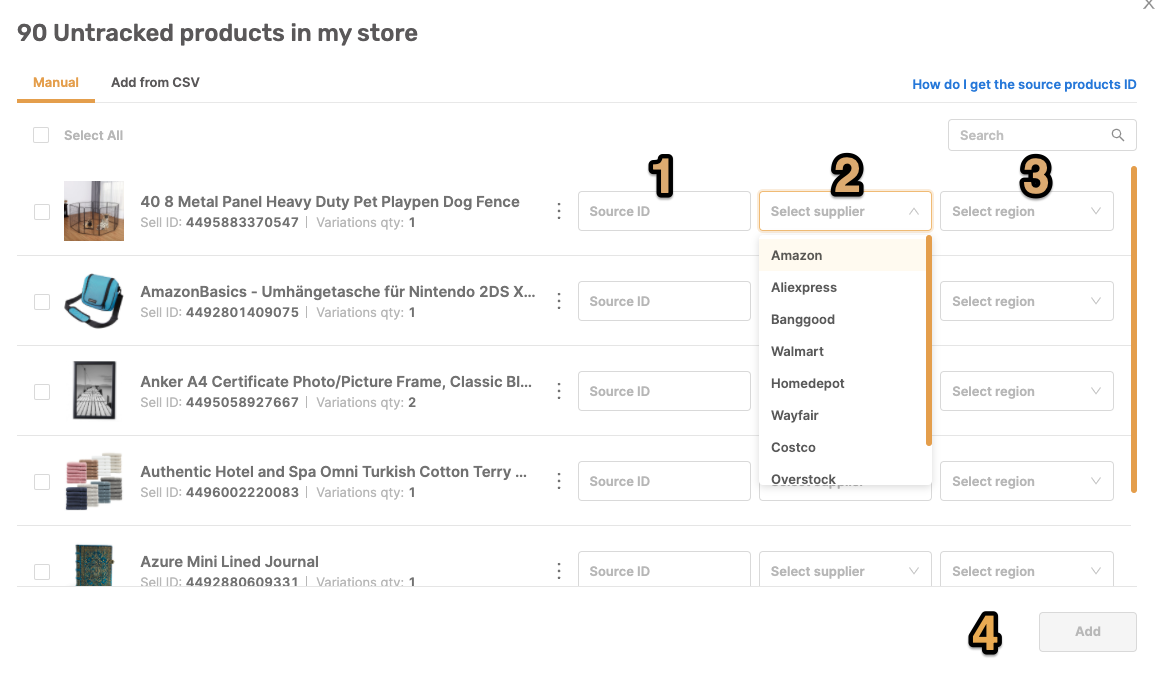Open three-dot menu for Pet Playpen product

coord(559,211)
